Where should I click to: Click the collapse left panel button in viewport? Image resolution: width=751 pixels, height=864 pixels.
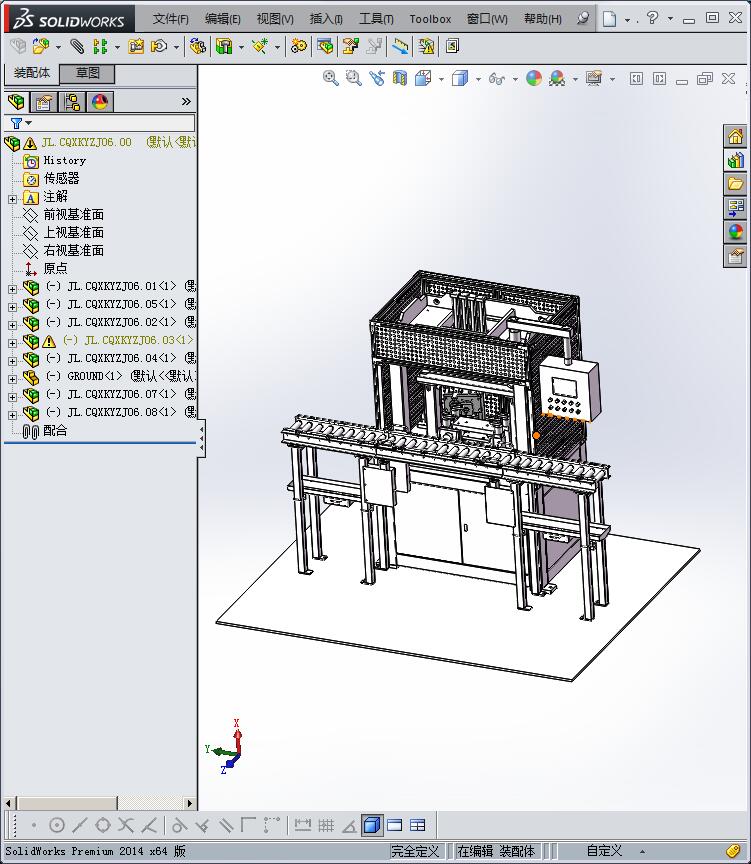(x=636, y=79)
